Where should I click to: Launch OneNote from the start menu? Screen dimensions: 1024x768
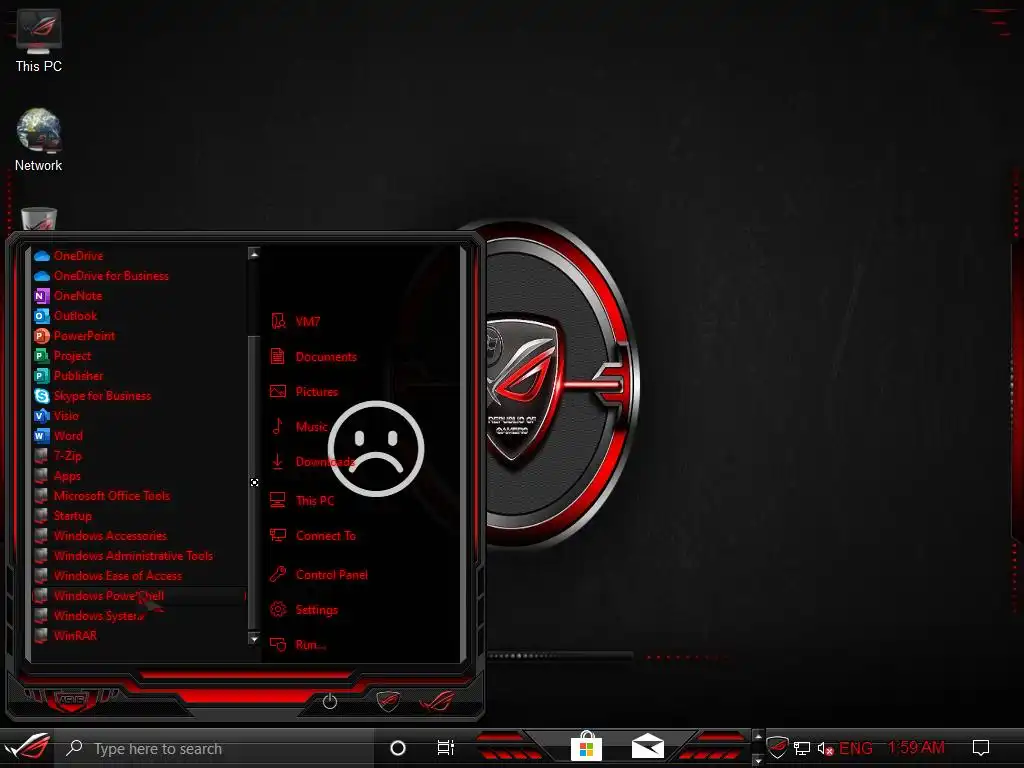point(138,296)
